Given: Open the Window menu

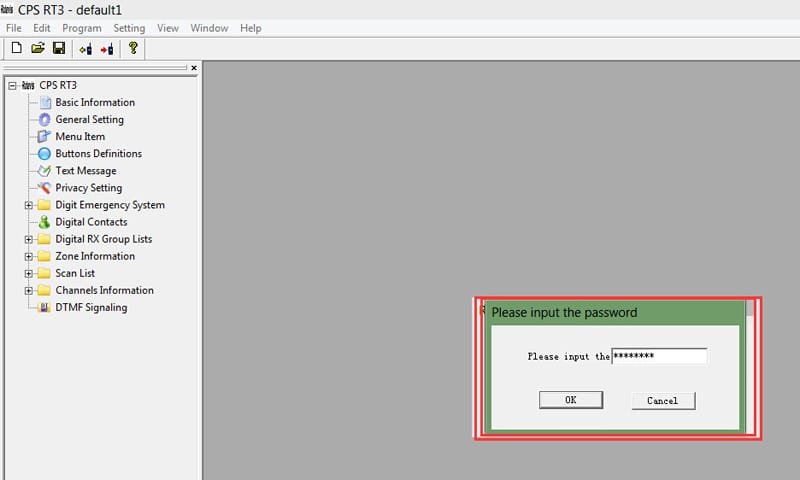Looking at the screenshot, I should coord(209,28).
